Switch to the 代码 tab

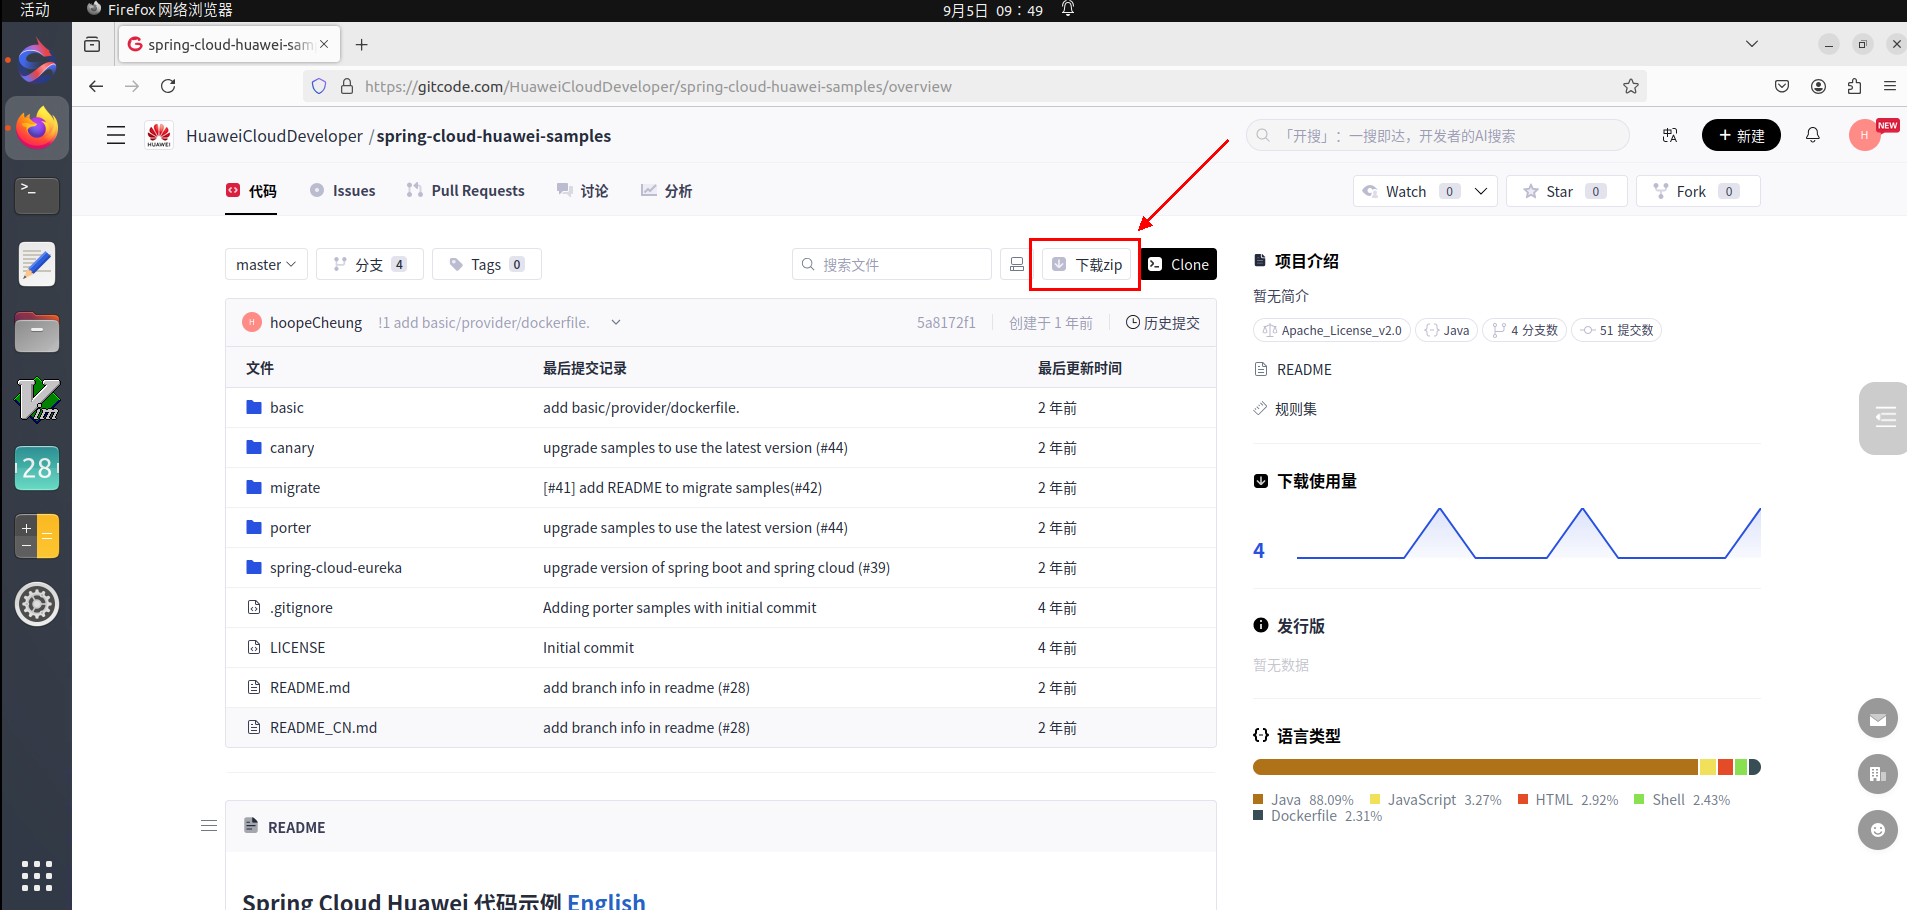pos(251,191)
